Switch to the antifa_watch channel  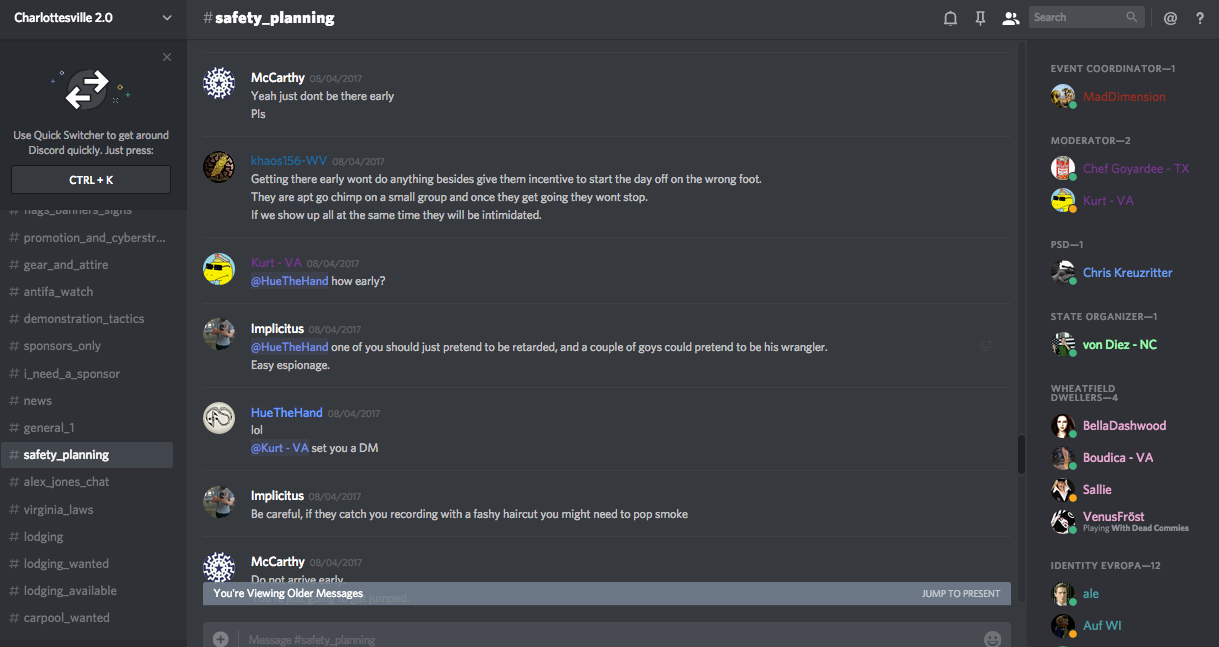(58, 292)
